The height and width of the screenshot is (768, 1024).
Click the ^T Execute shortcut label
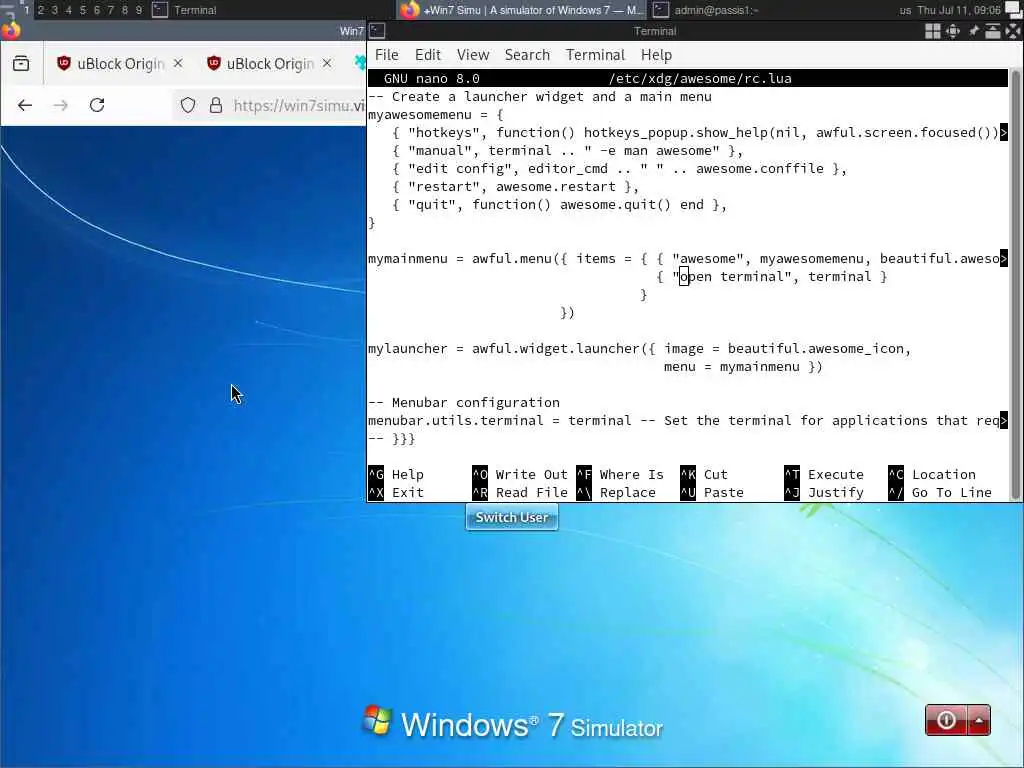pyautogui.click(x=824, y=475)
